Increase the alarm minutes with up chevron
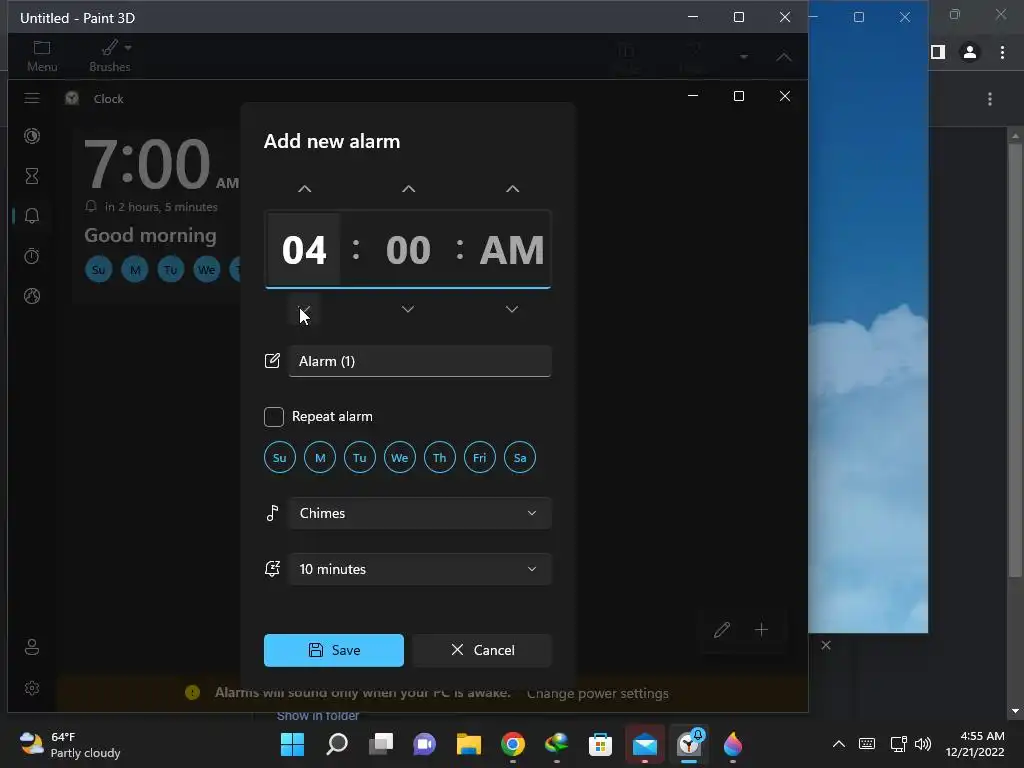The image size is (1024, 768). (408, 189)
